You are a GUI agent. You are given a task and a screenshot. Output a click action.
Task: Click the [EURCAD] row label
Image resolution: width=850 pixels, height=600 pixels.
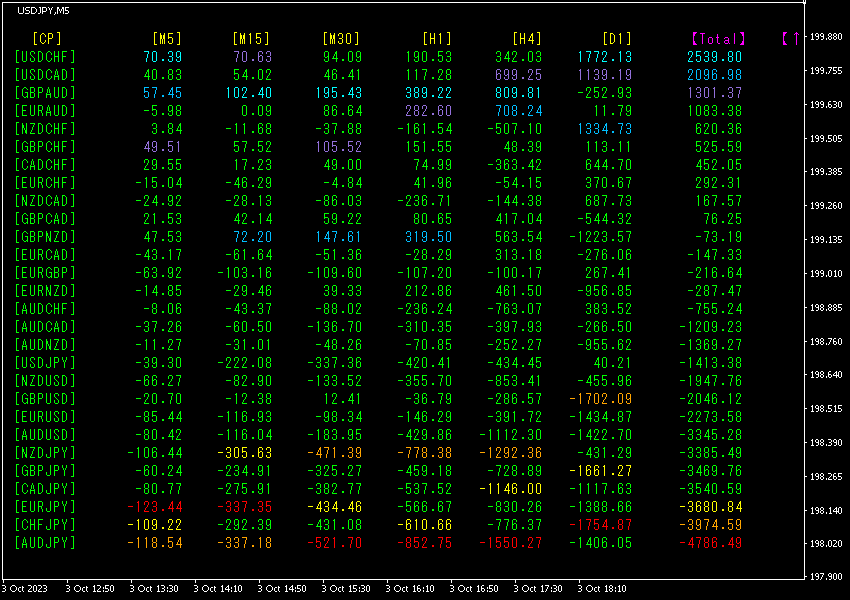(x=45, y=255)
